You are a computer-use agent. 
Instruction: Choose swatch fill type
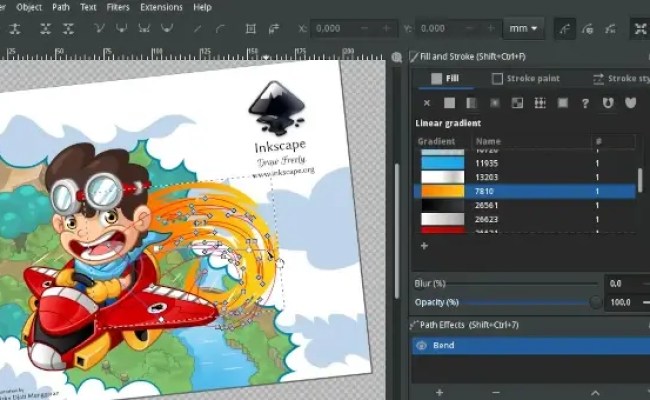(x=563, y=103)
